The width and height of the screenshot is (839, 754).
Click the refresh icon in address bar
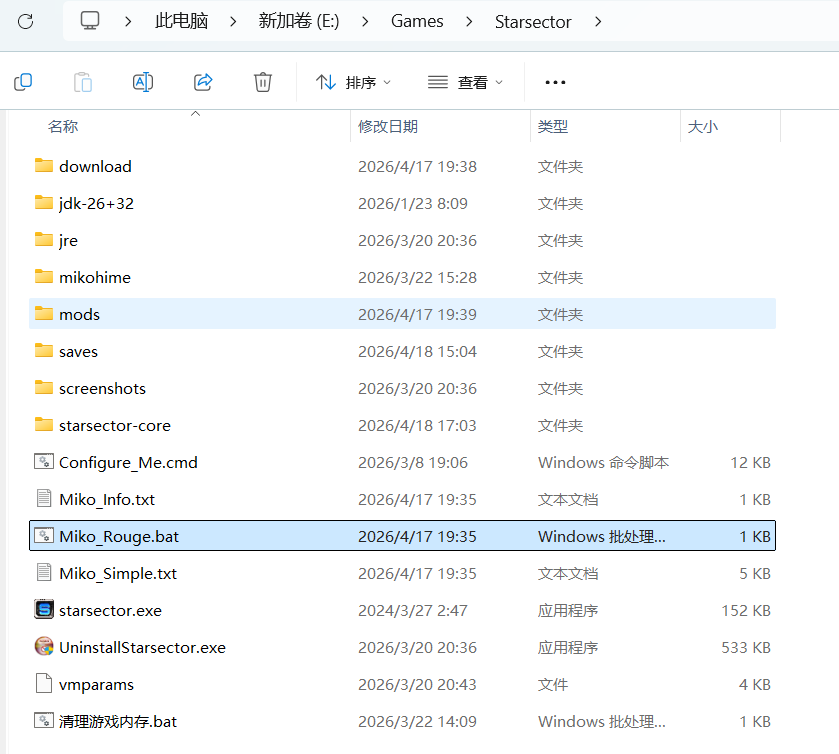26,21
